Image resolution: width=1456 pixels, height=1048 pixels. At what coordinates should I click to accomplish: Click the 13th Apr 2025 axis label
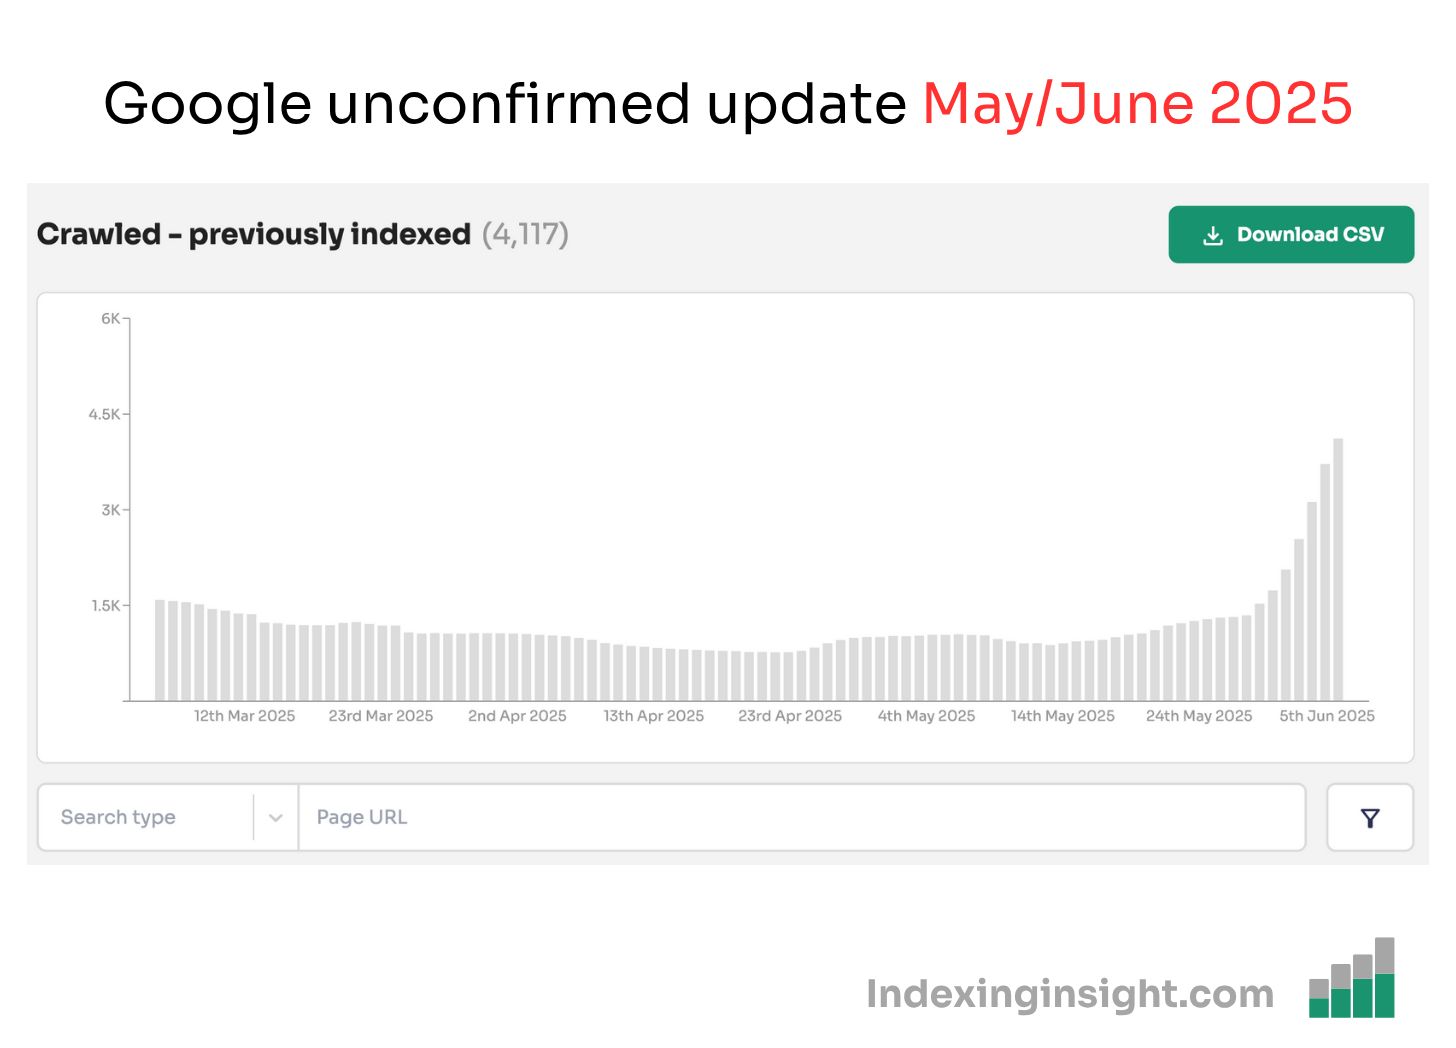(x=654, y=716)
